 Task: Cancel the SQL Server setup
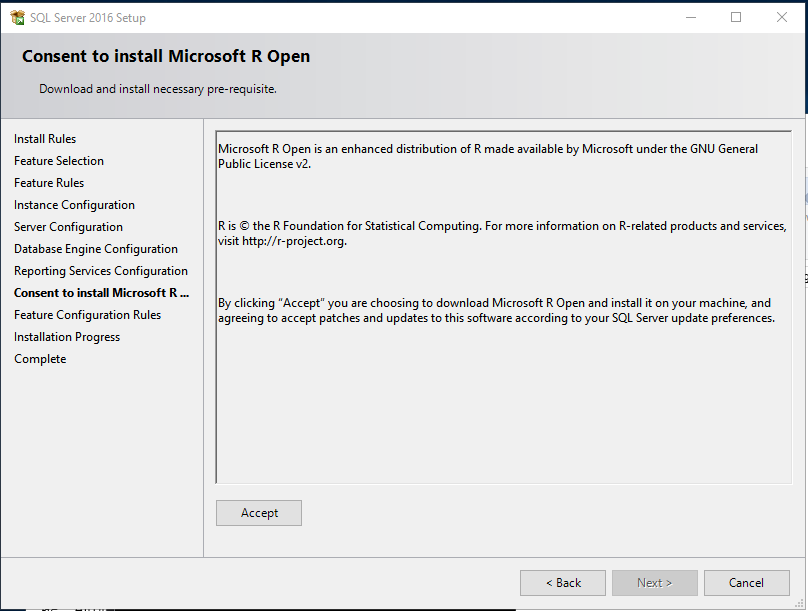coord(747,582)
